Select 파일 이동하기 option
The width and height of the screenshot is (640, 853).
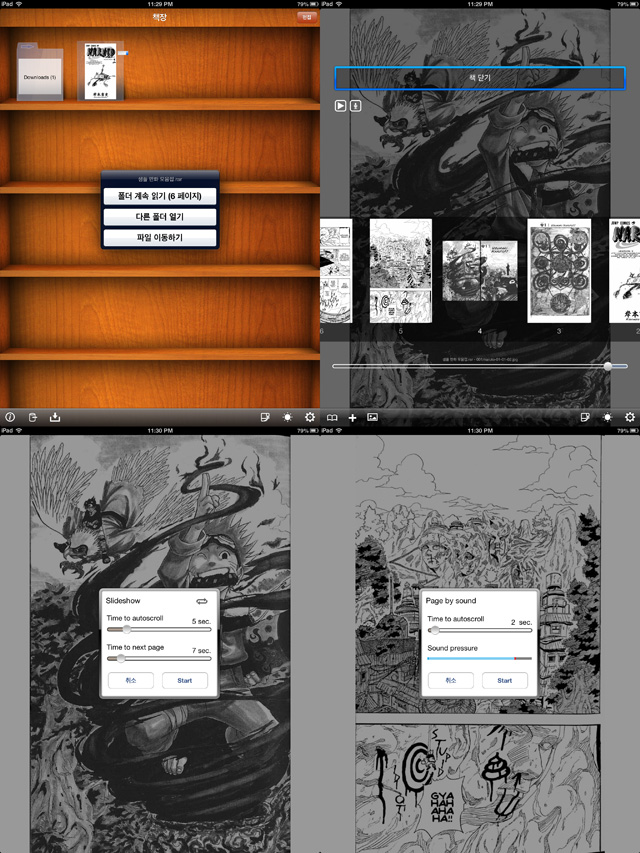pos(160,237)
